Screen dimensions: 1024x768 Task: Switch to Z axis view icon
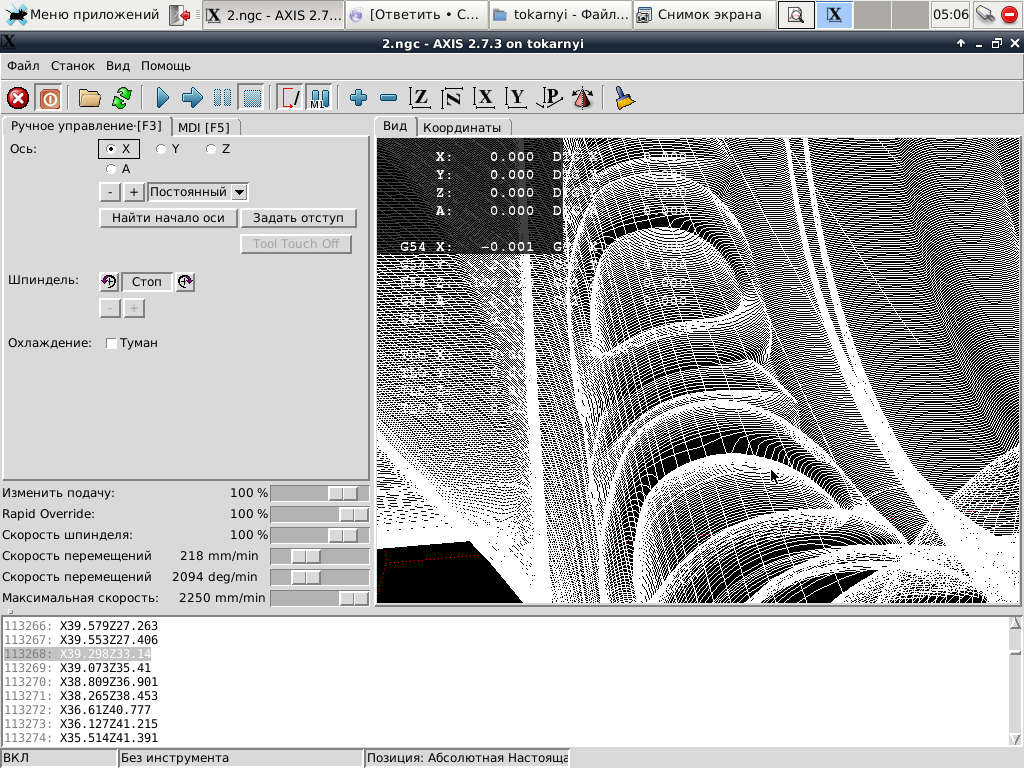420,98
